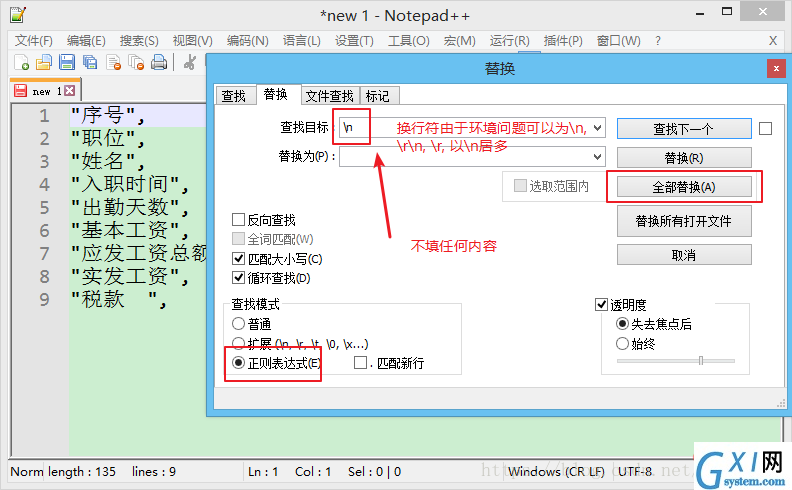Click the red unsaved disk icon on new 1 tab
Image resolution: width=792 pixels, height=490 pixels.
20,91
